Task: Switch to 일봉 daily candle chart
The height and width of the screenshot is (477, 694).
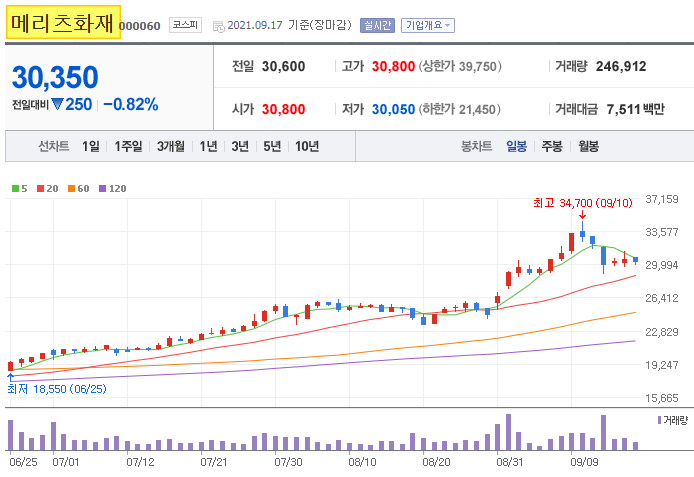Action: (x=517, y=146)
